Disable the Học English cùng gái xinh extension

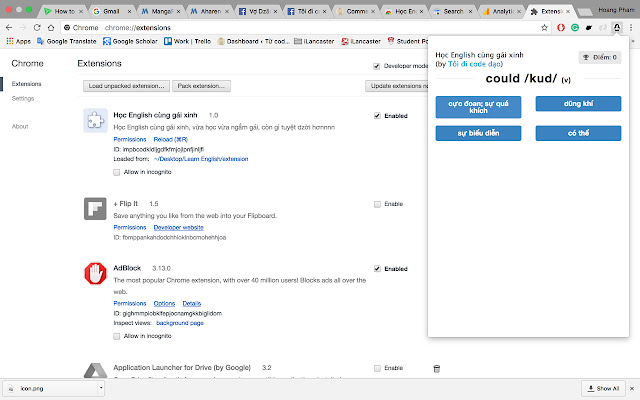point(377,116)
